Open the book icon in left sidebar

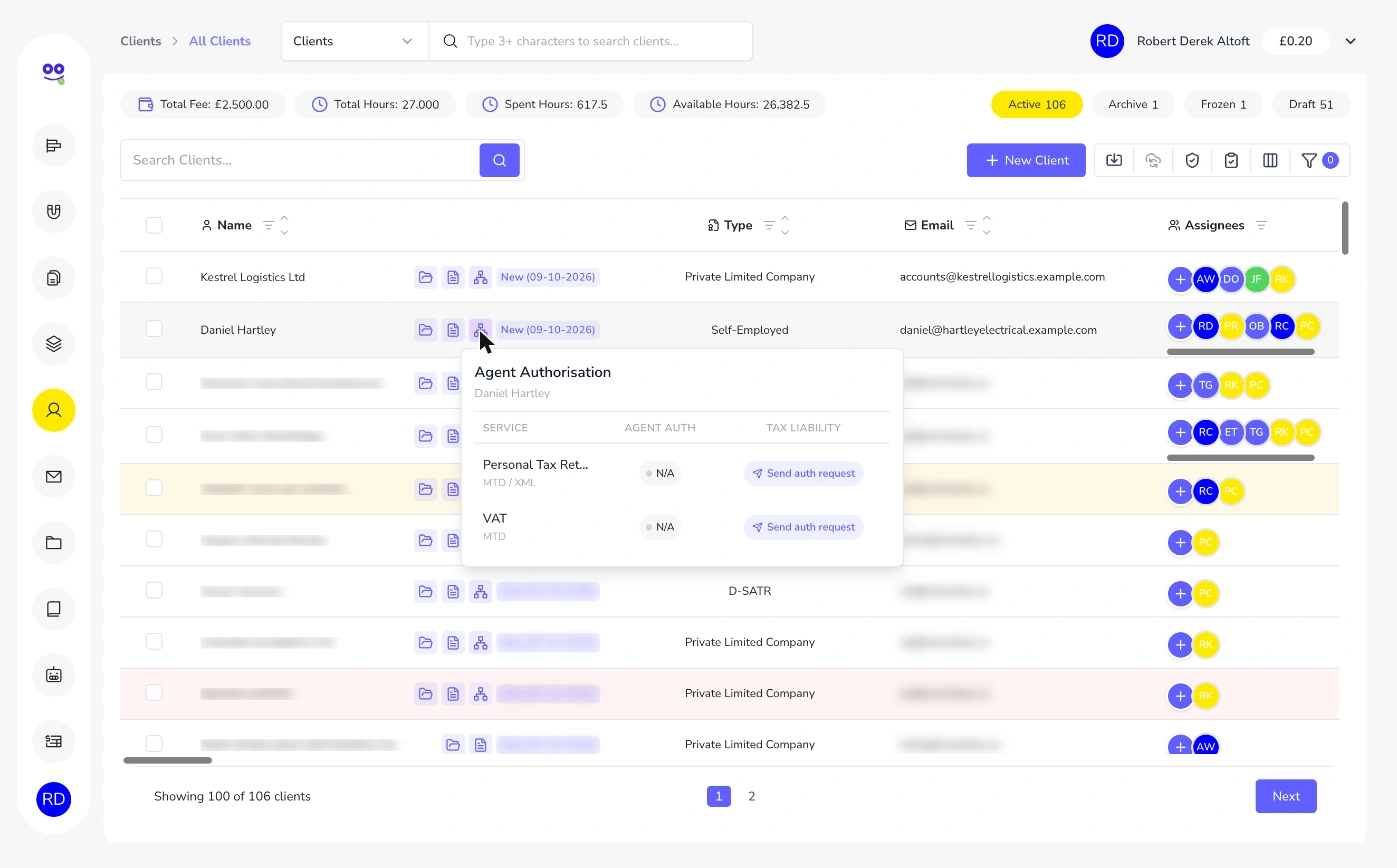[x=54, y=609]
